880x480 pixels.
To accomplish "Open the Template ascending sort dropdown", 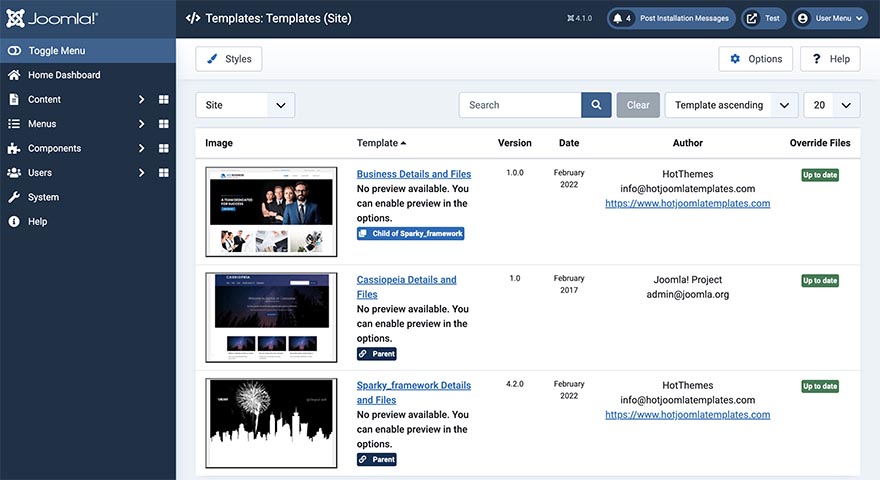I will 732,105.
